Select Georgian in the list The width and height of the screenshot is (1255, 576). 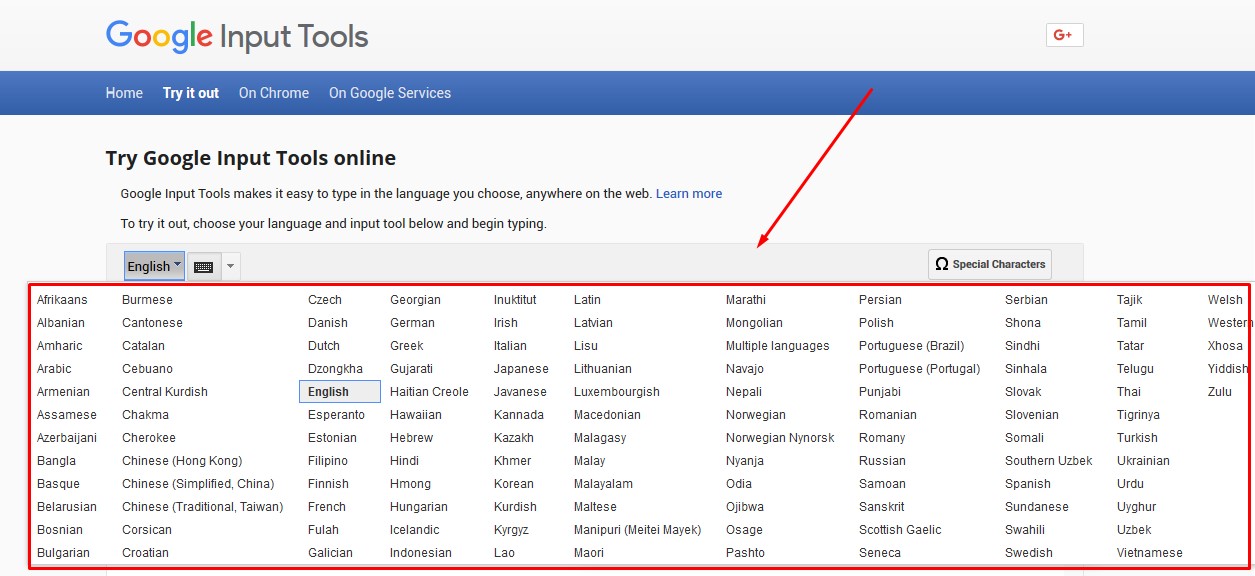pos(415,300)
